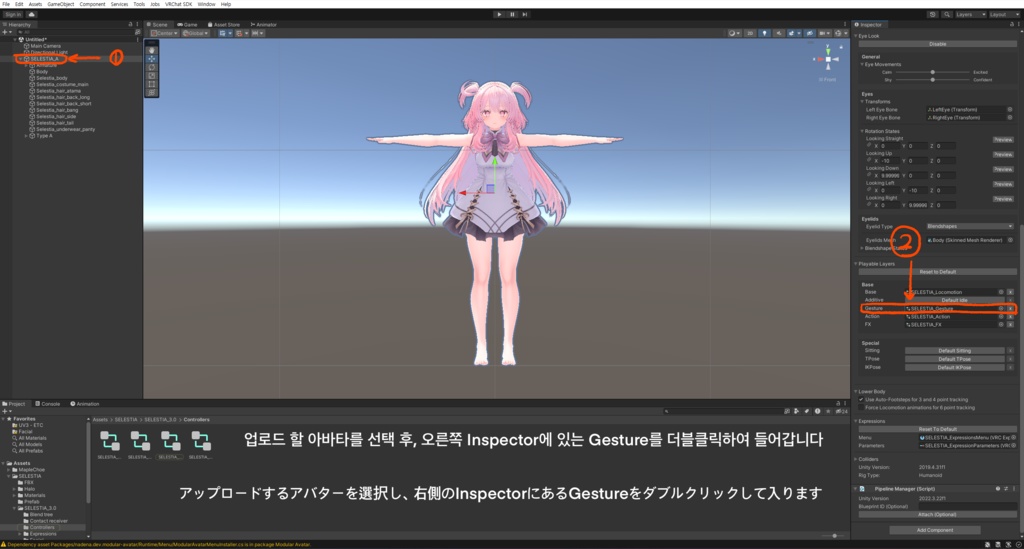Viewport: 1024px width, 549px height.
Task: Click Project panel create plus icon
Action: pos(5,411)
